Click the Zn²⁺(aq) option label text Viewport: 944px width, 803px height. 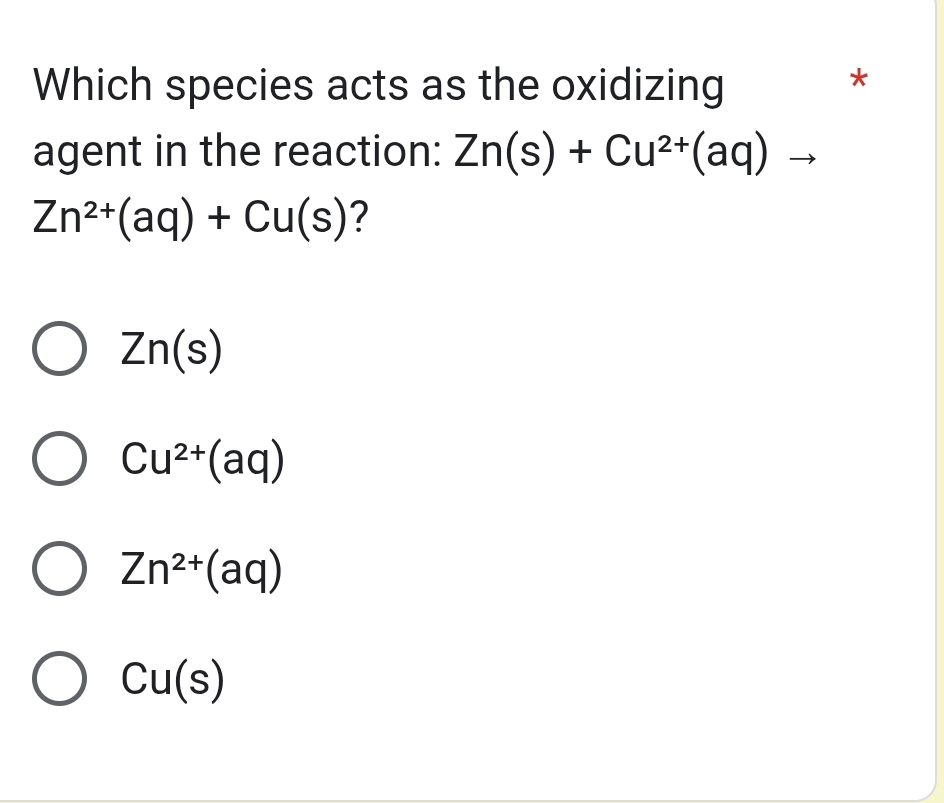(x=200, y=570)
